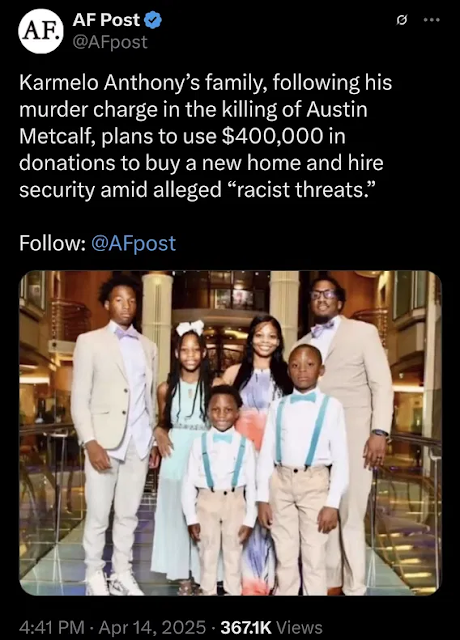
Task: Open the Grok slashed-circle icon
Action: [402, 19]
